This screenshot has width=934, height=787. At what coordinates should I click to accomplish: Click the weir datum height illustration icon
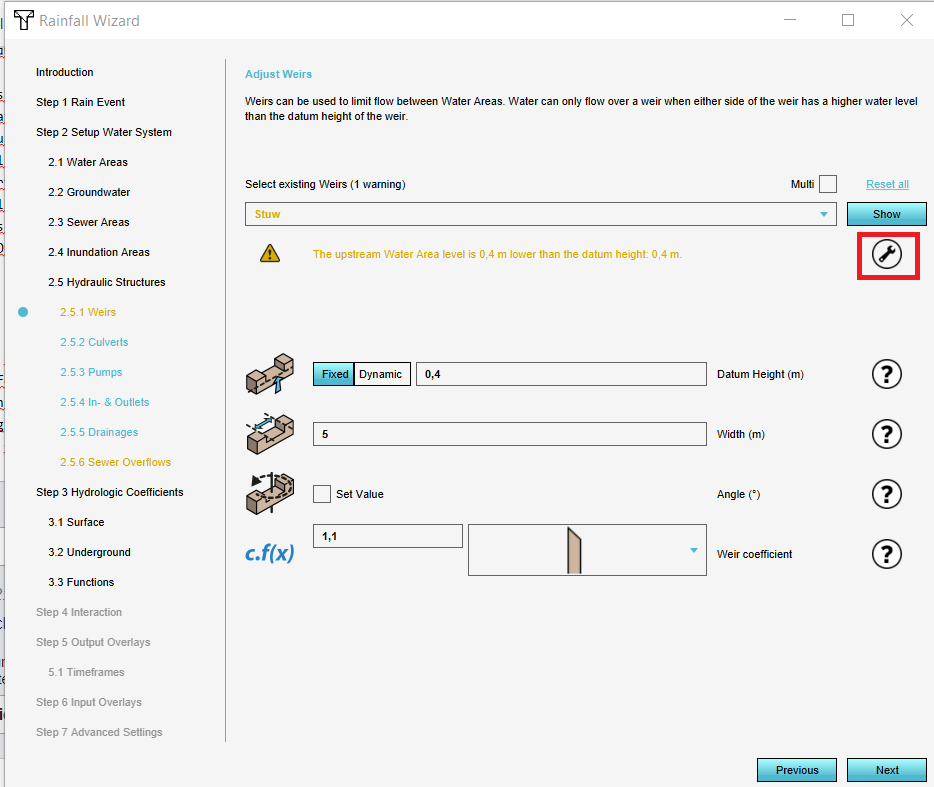(x=270, y=373)
